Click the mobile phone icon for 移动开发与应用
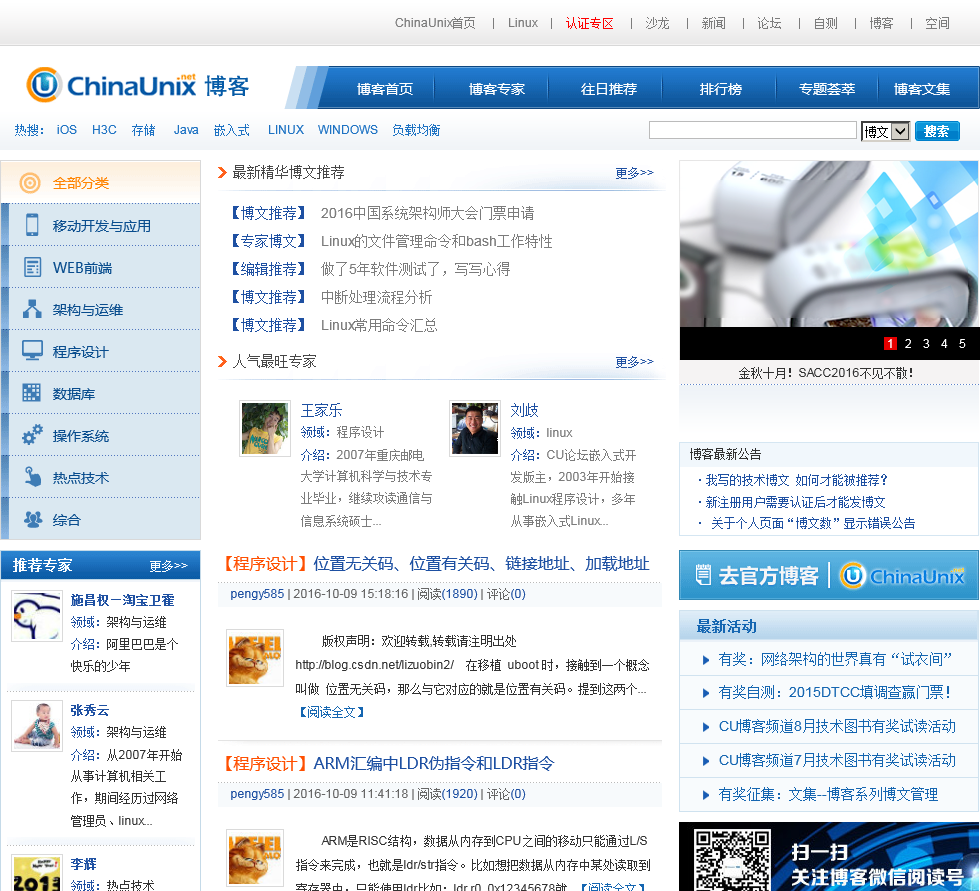 [32, 225]
